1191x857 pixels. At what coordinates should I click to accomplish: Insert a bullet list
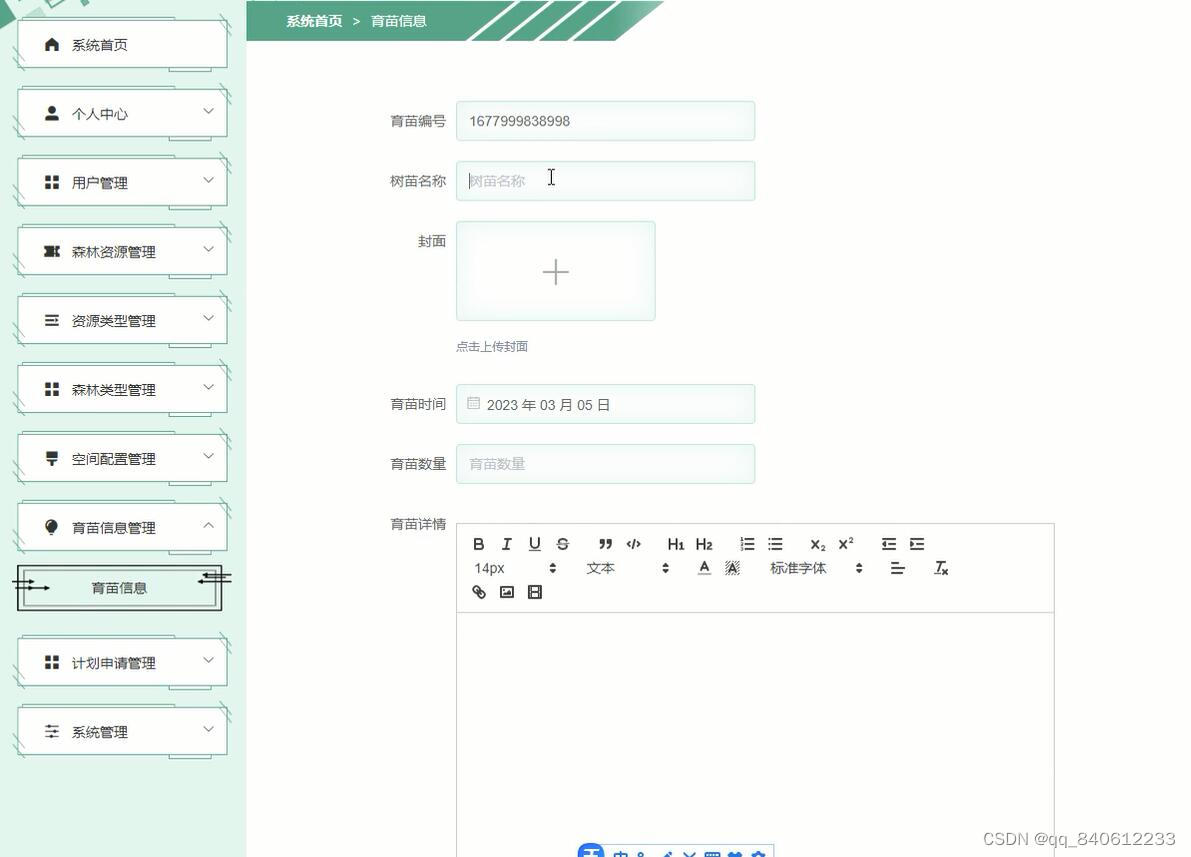(x=775, y=544)
